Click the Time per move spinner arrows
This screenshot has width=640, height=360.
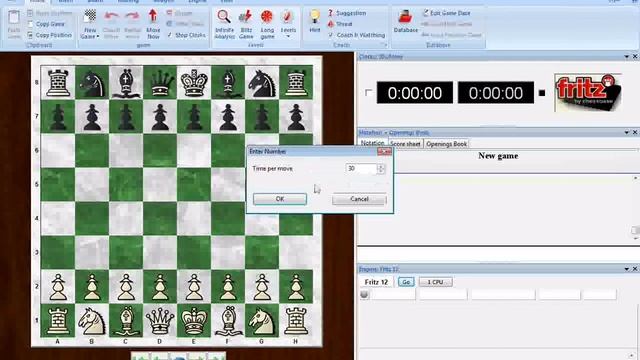(381, 169)
